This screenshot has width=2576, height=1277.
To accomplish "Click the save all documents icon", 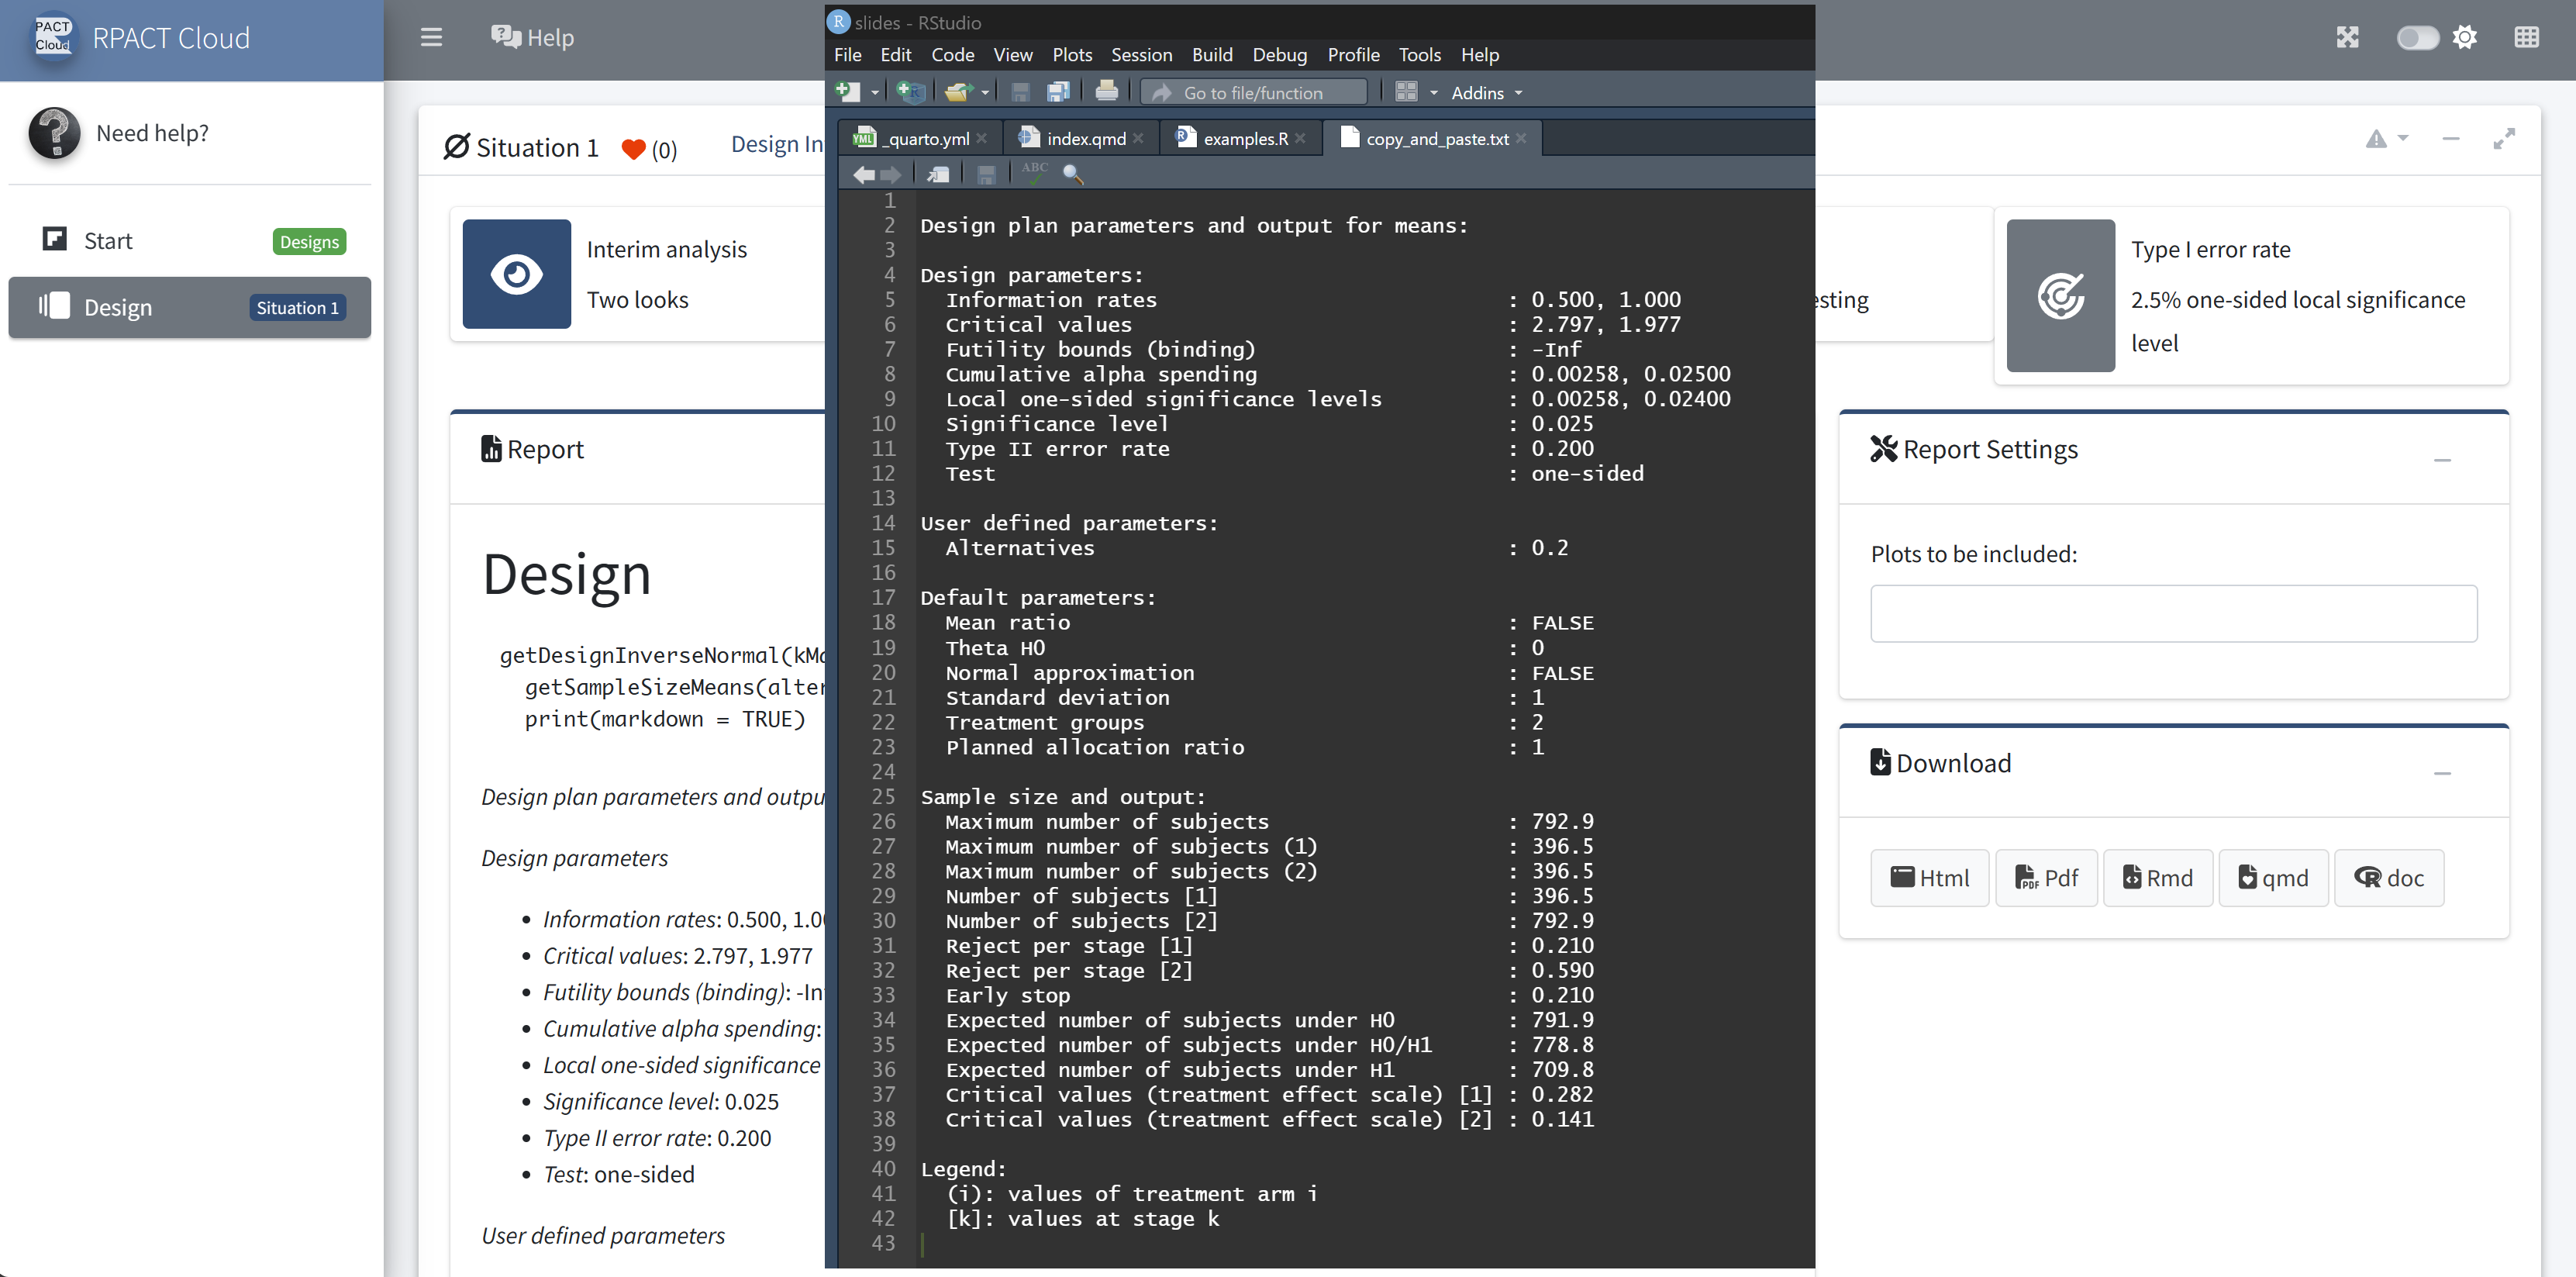I will (1058, 92).
